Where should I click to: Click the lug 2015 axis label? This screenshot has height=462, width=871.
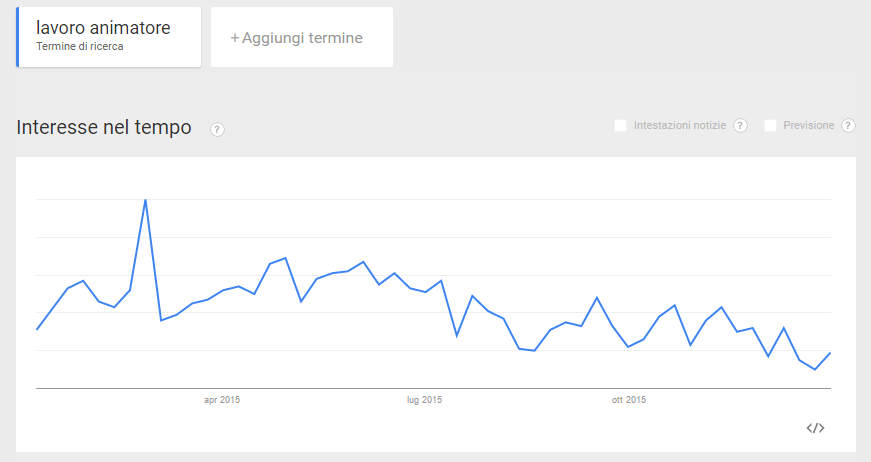(x=424, y=400)
